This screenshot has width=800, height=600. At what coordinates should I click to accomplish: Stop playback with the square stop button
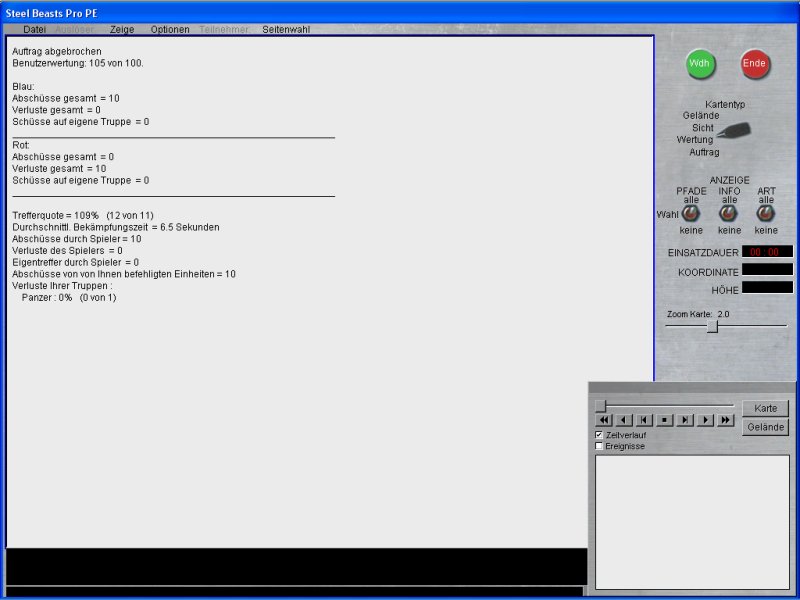tap(665, 420)
